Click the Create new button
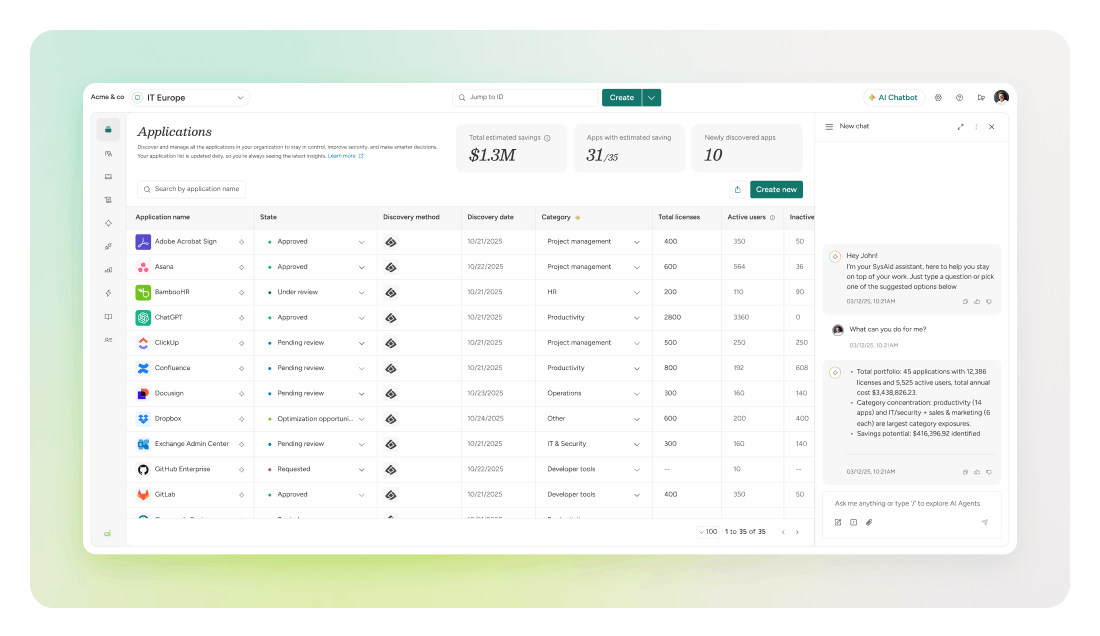The image size is (1100, 636). (x=776, y=189)
